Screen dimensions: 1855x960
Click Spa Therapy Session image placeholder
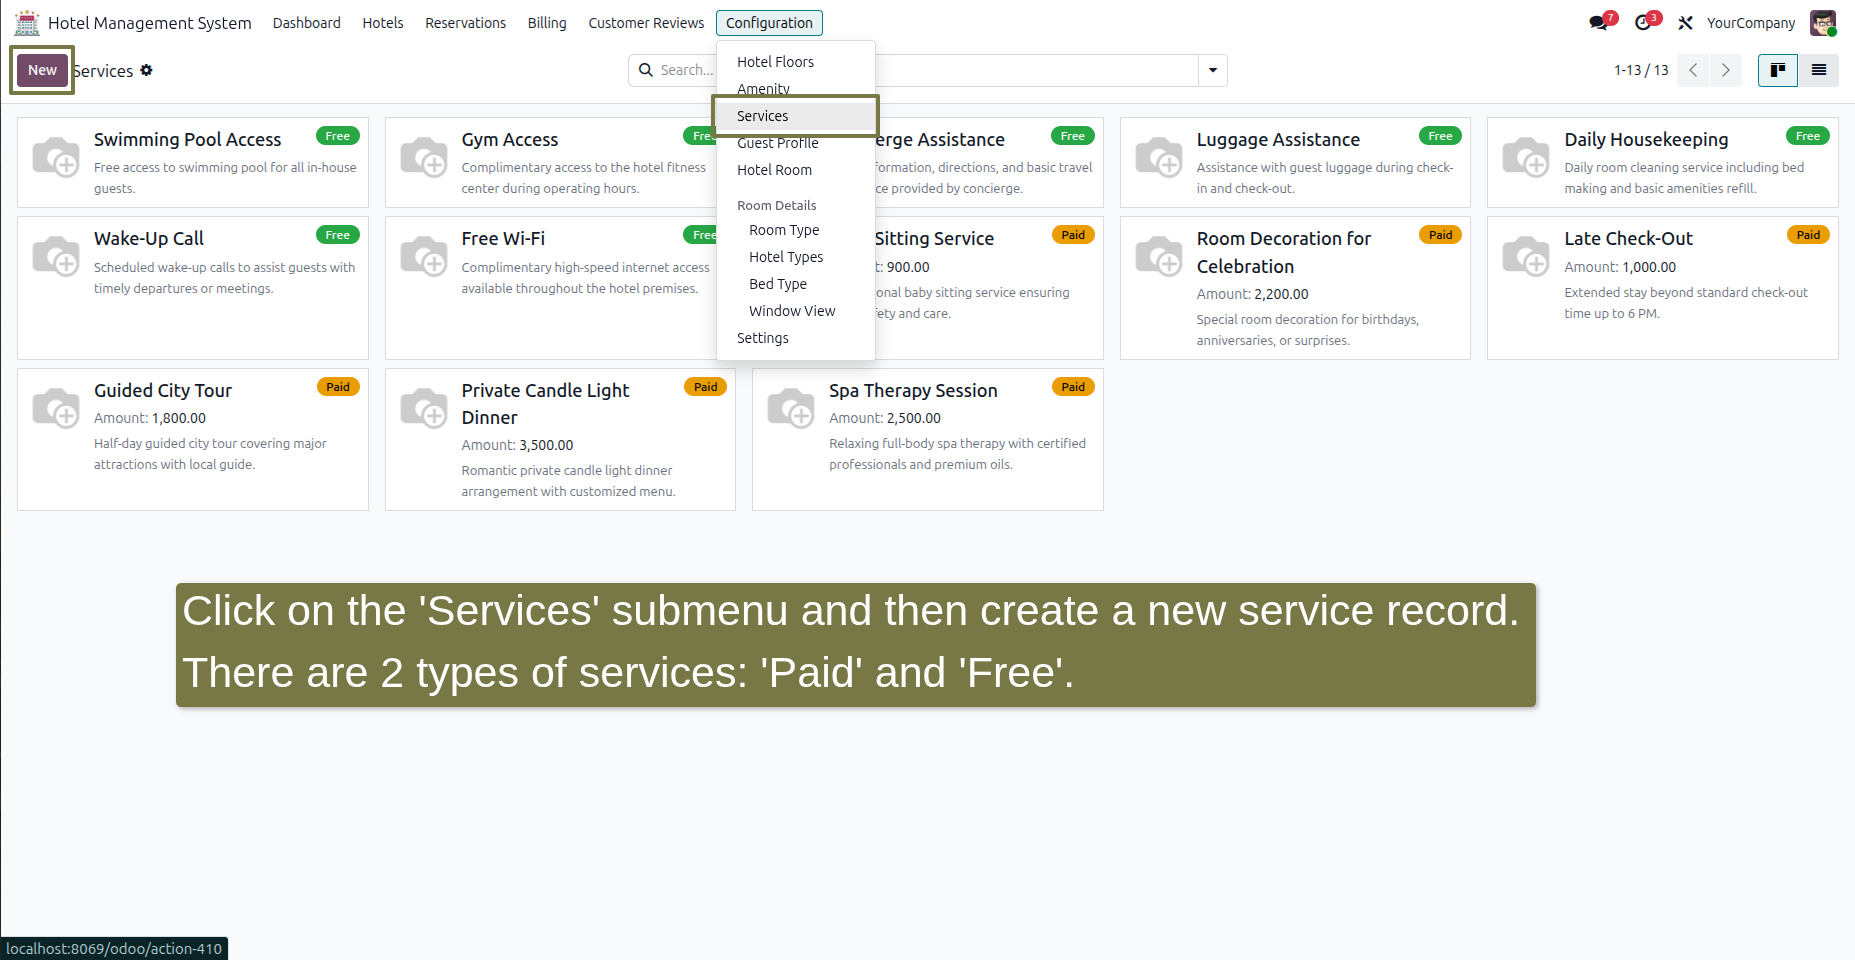pyautogui.click(x=791, y=408)
